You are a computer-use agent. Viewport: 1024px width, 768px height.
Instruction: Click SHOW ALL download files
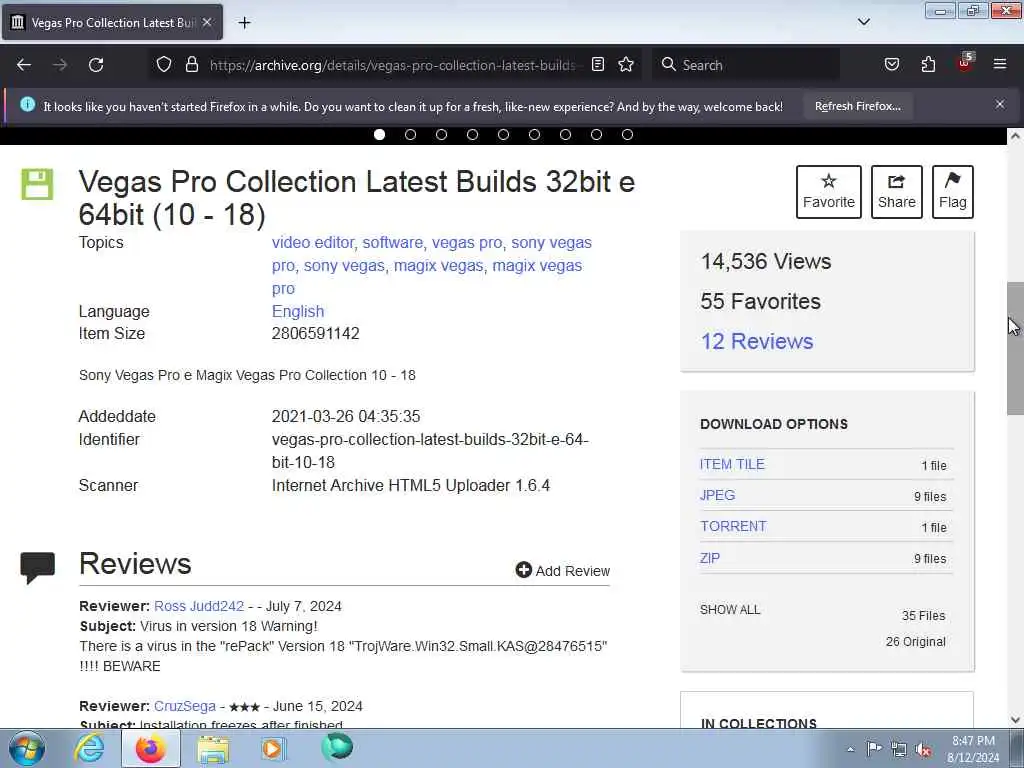click(730, 609)
